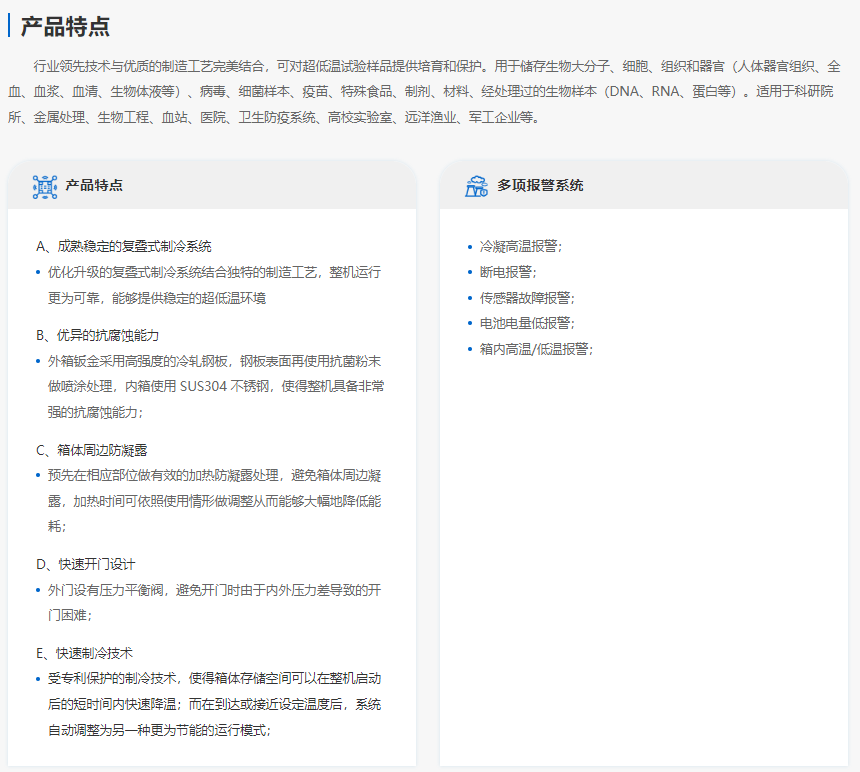Image resolution: width=860 pixels, height=772 pixels.
Task: Click the alarm system icon beside 多项报警系统
Action: click(476, 186)
